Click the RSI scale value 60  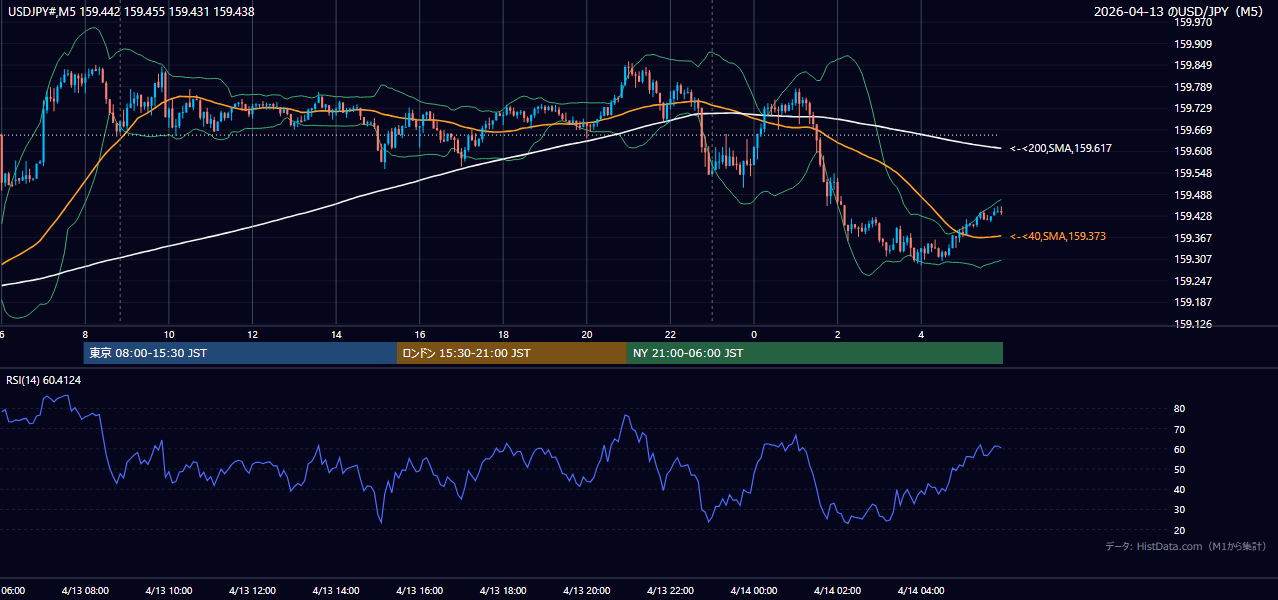1180,449
